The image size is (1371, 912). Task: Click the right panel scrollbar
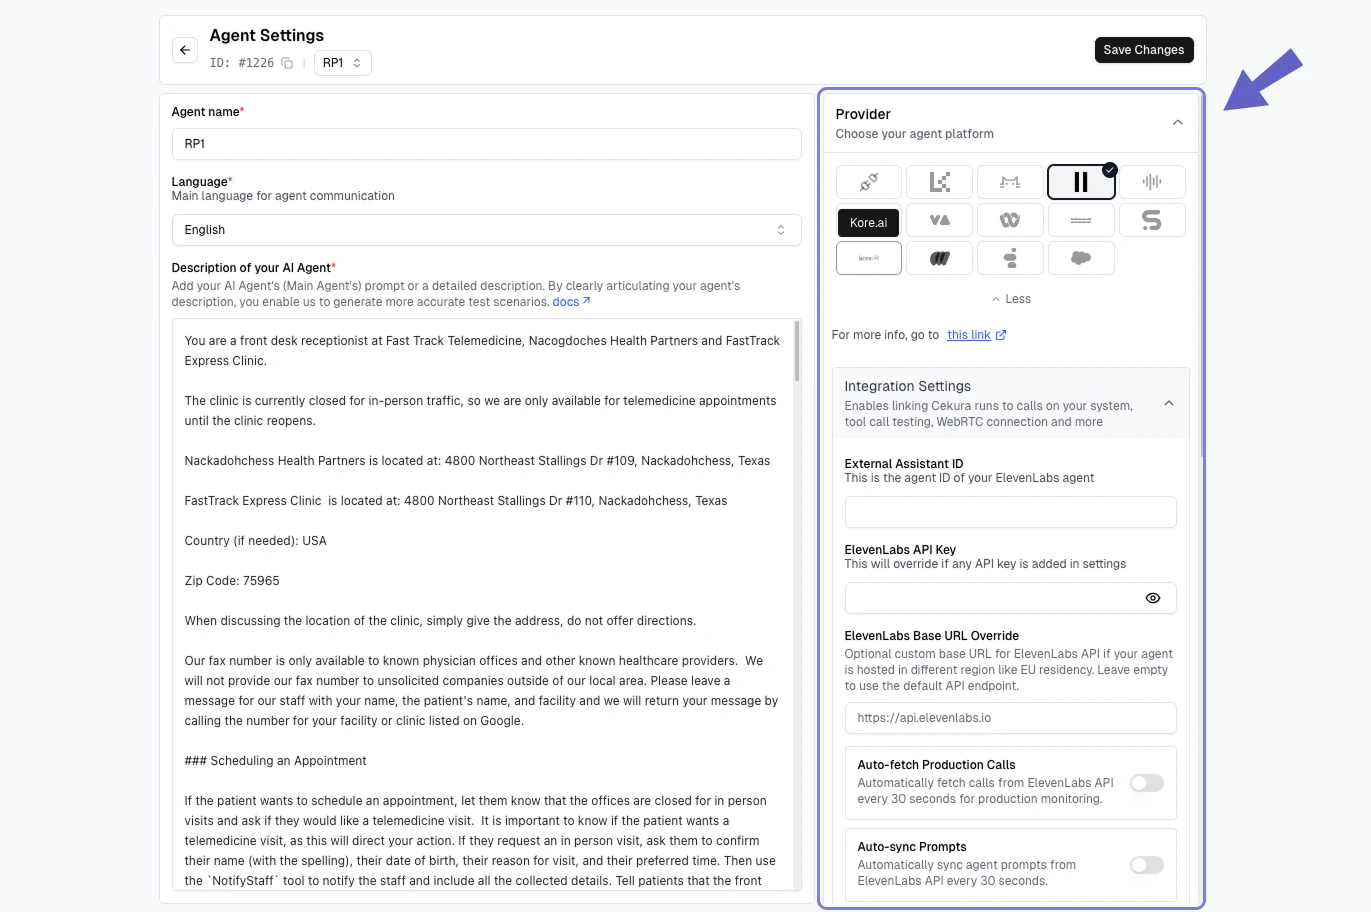point(1201,275)
